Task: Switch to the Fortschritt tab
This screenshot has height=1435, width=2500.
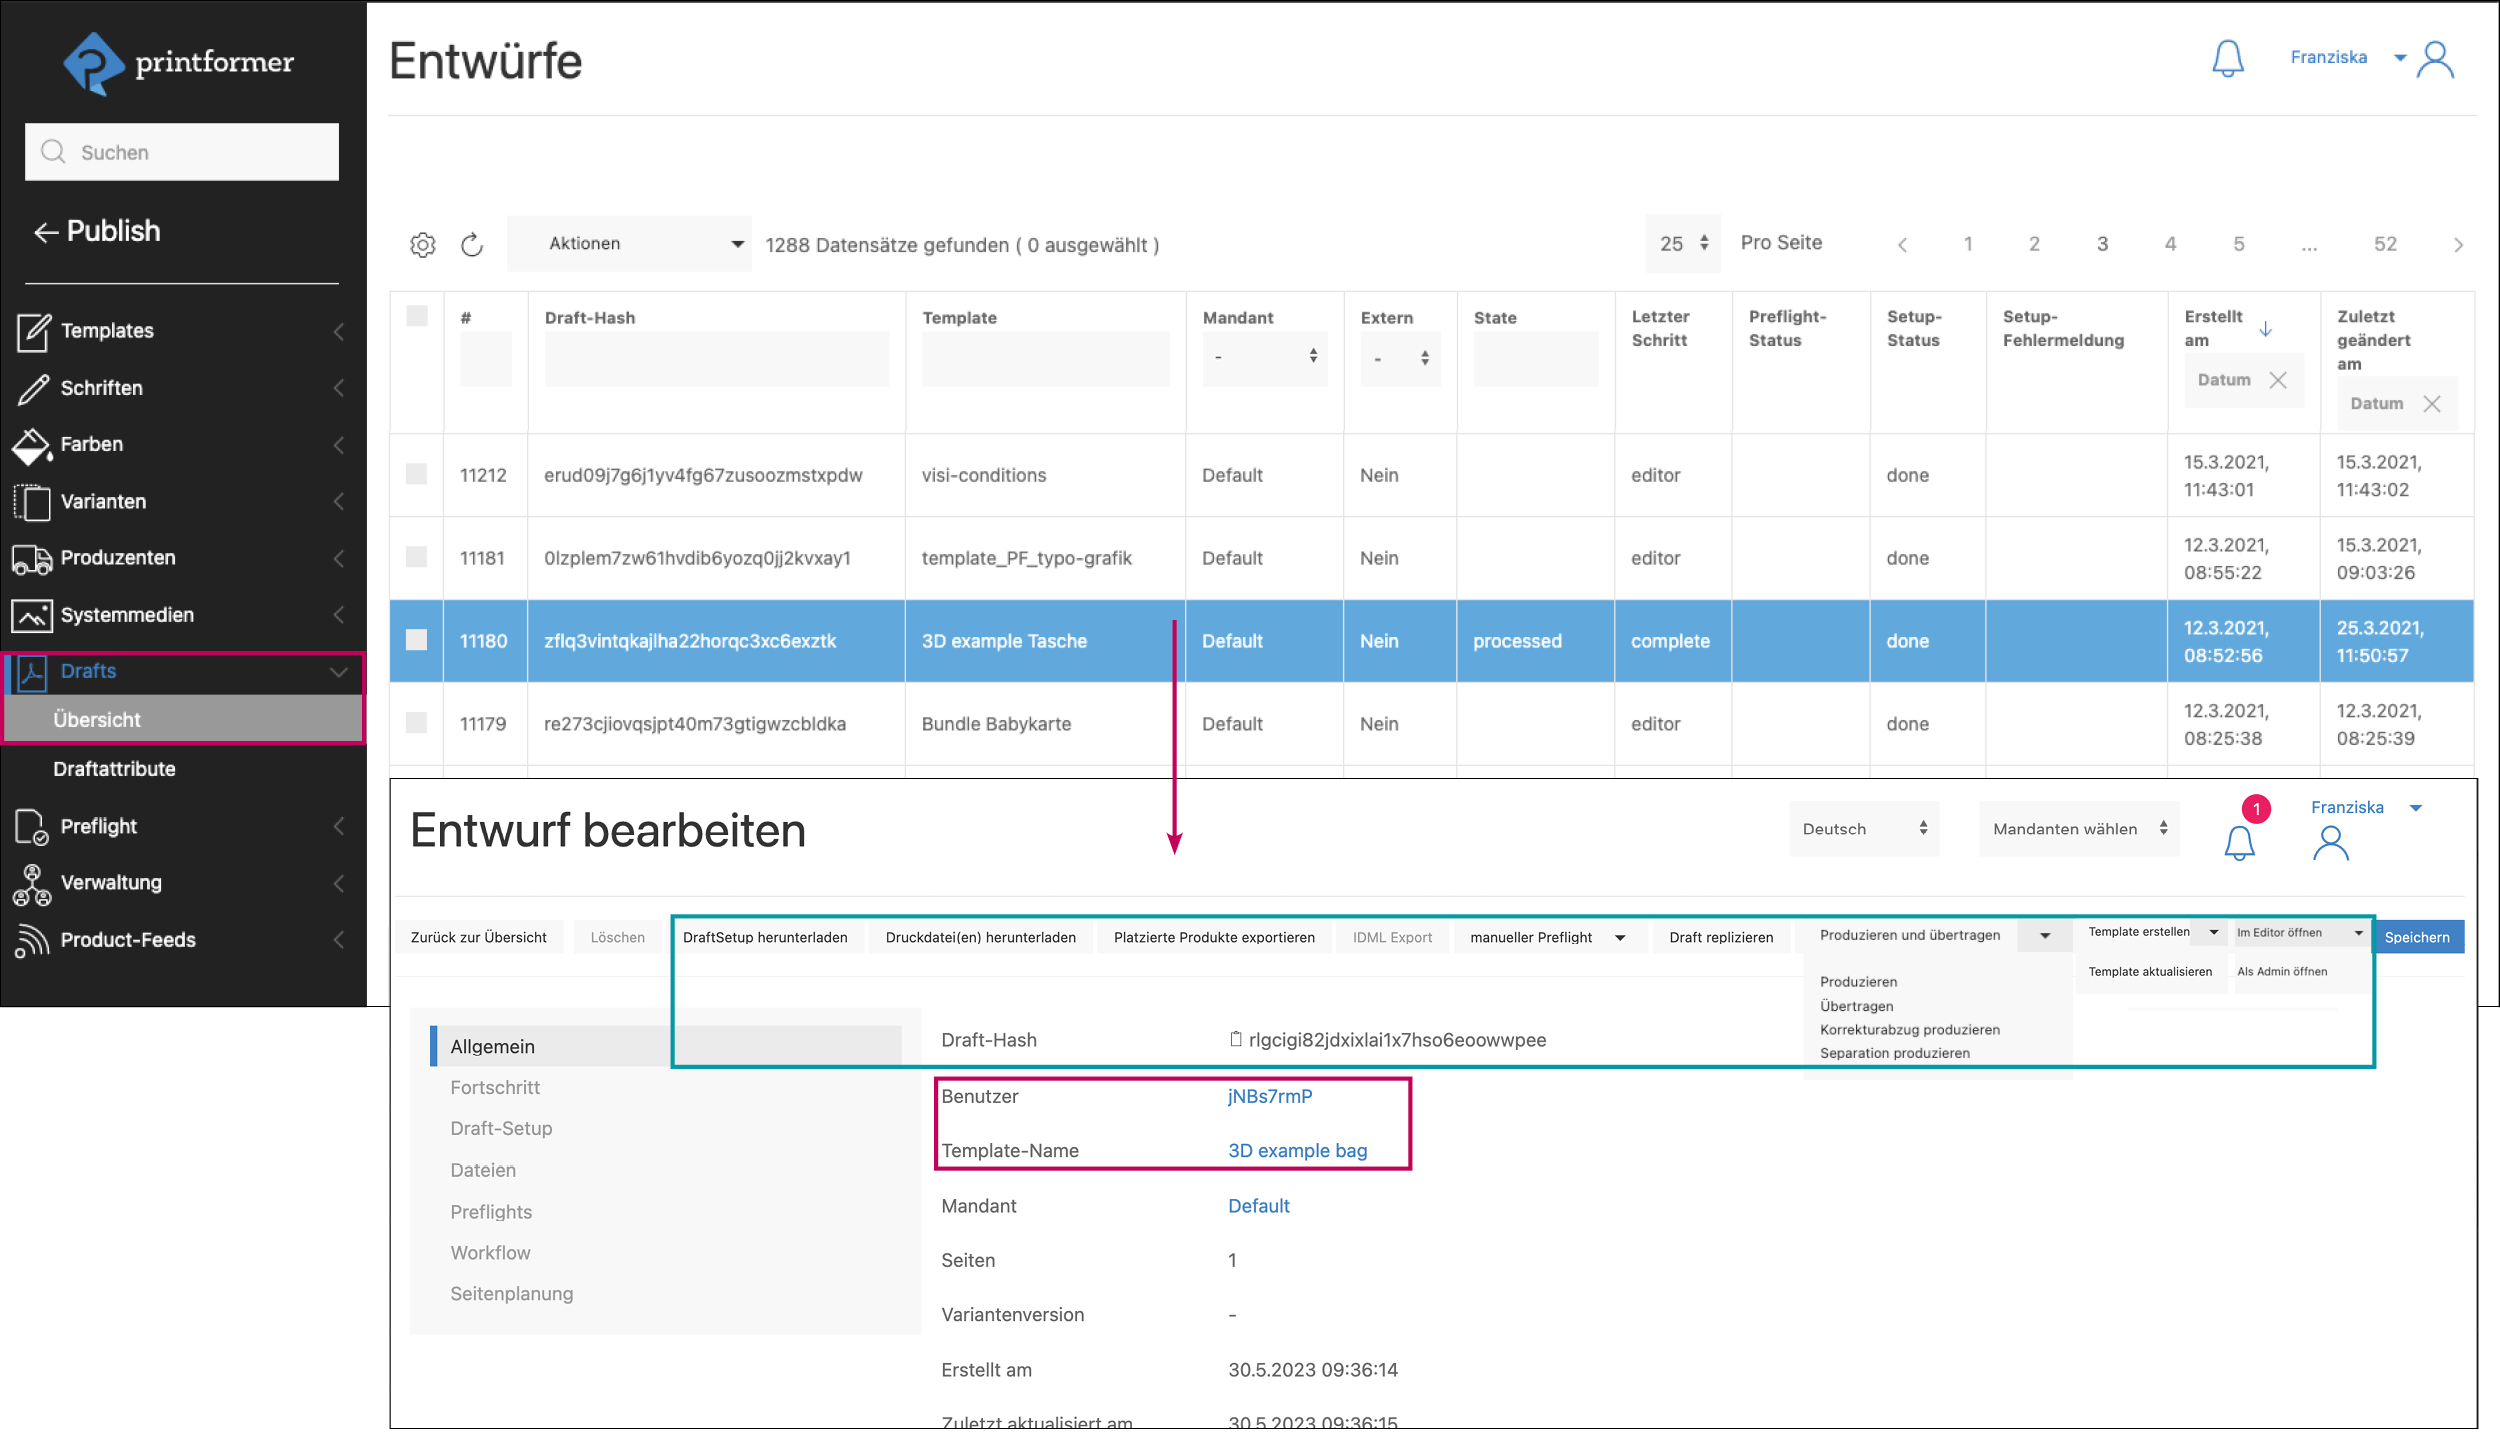Action: (494, 1088)
